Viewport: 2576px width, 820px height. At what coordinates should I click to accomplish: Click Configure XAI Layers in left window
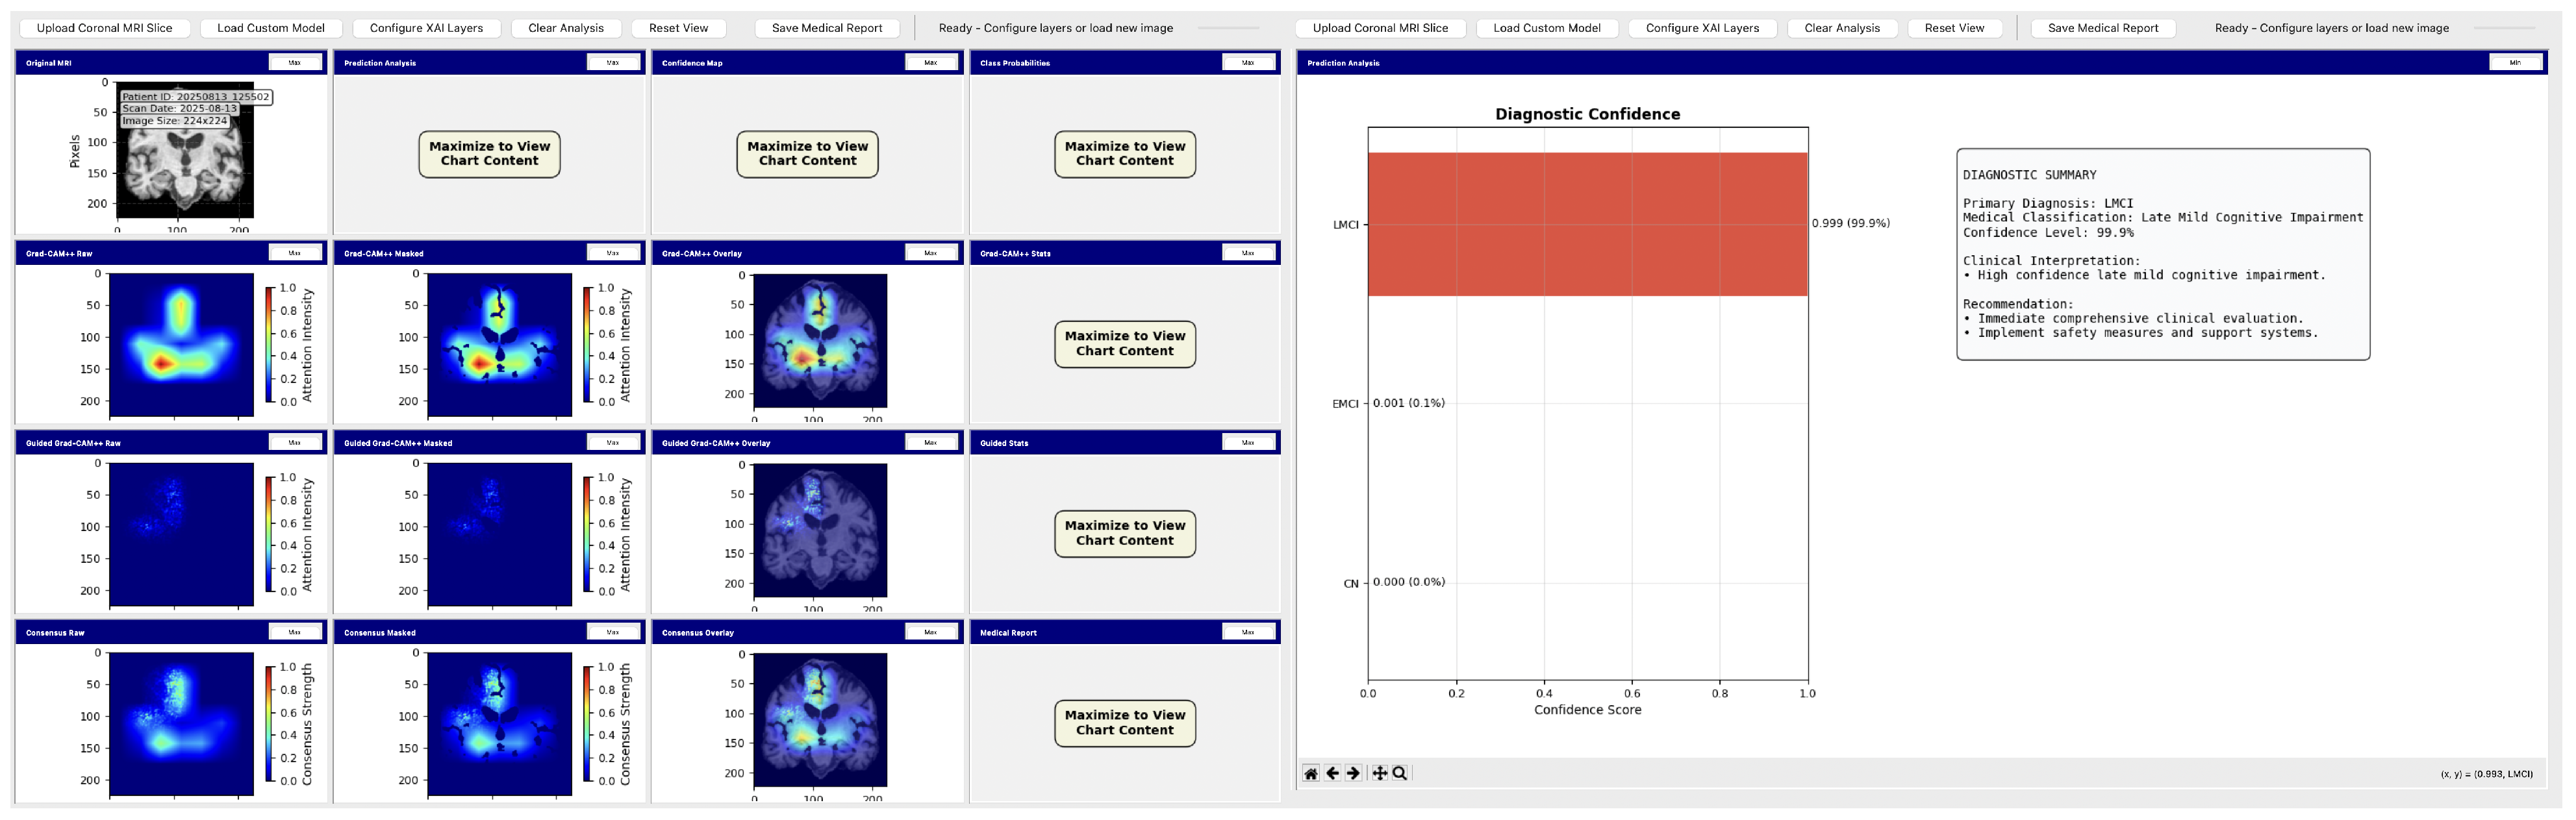pos(426,28)
